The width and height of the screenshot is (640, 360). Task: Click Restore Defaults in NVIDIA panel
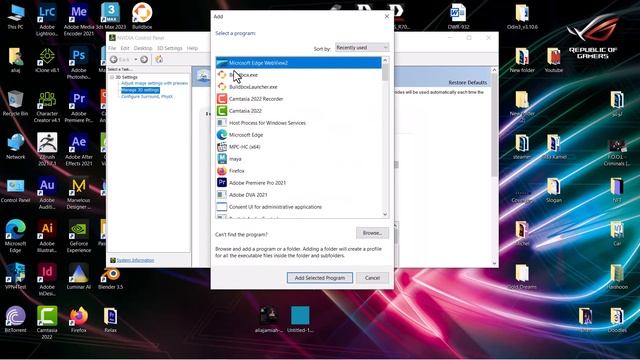(467, 82)
